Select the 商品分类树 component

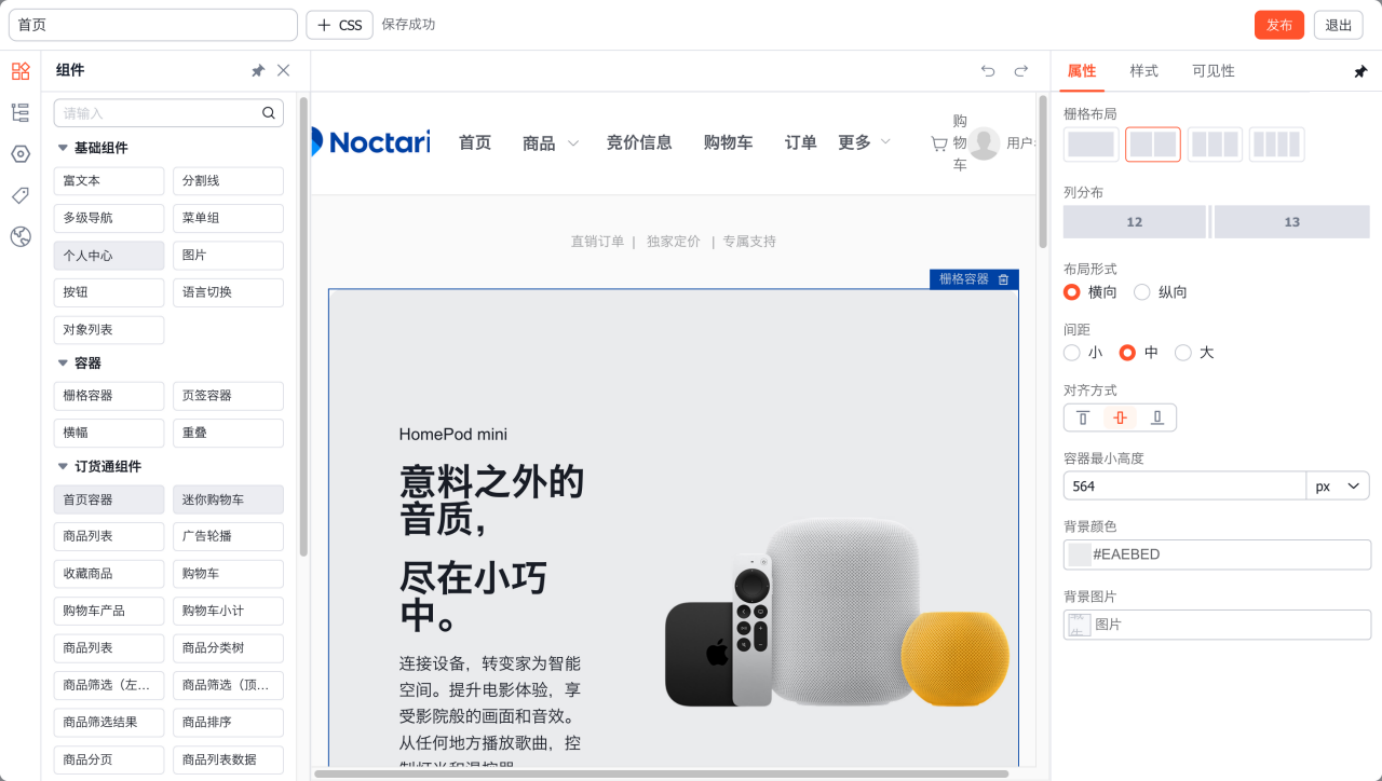point(228,648)
